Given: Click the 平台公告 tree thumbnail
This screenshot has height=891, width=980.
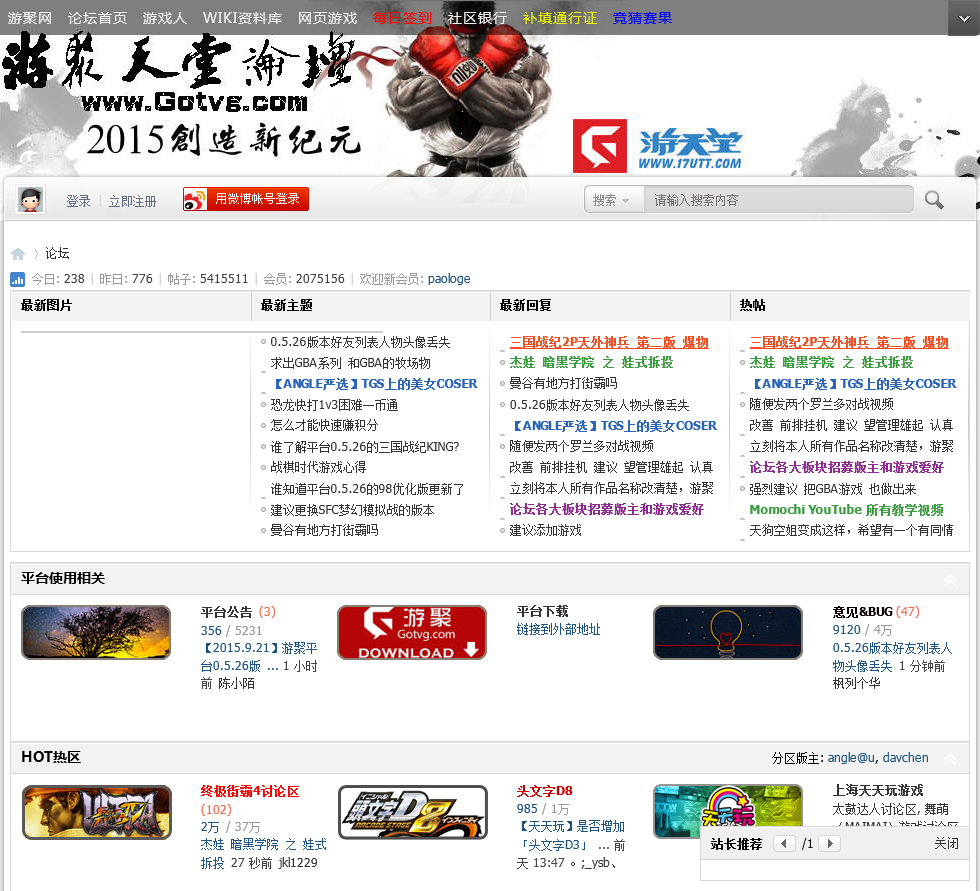Looking at the screenshot, I should pos(96,632).
